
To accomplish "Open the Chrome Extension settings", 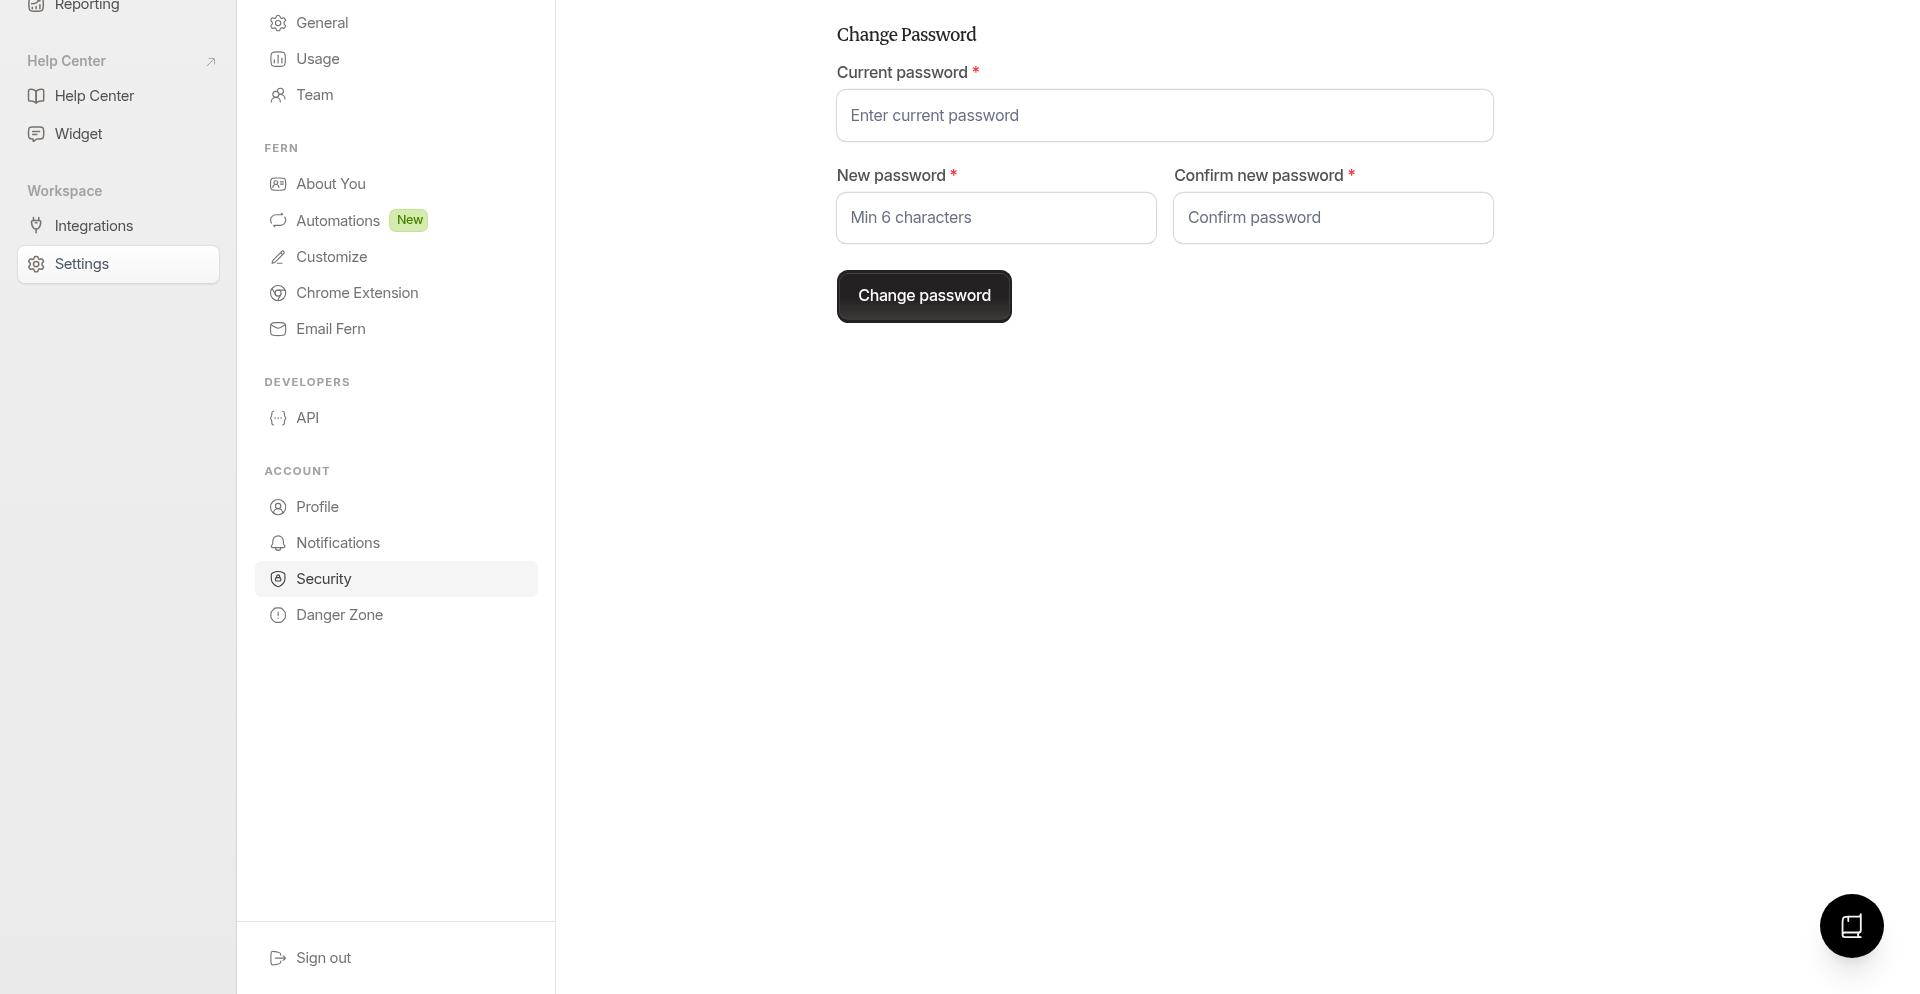I will (357, 293).
